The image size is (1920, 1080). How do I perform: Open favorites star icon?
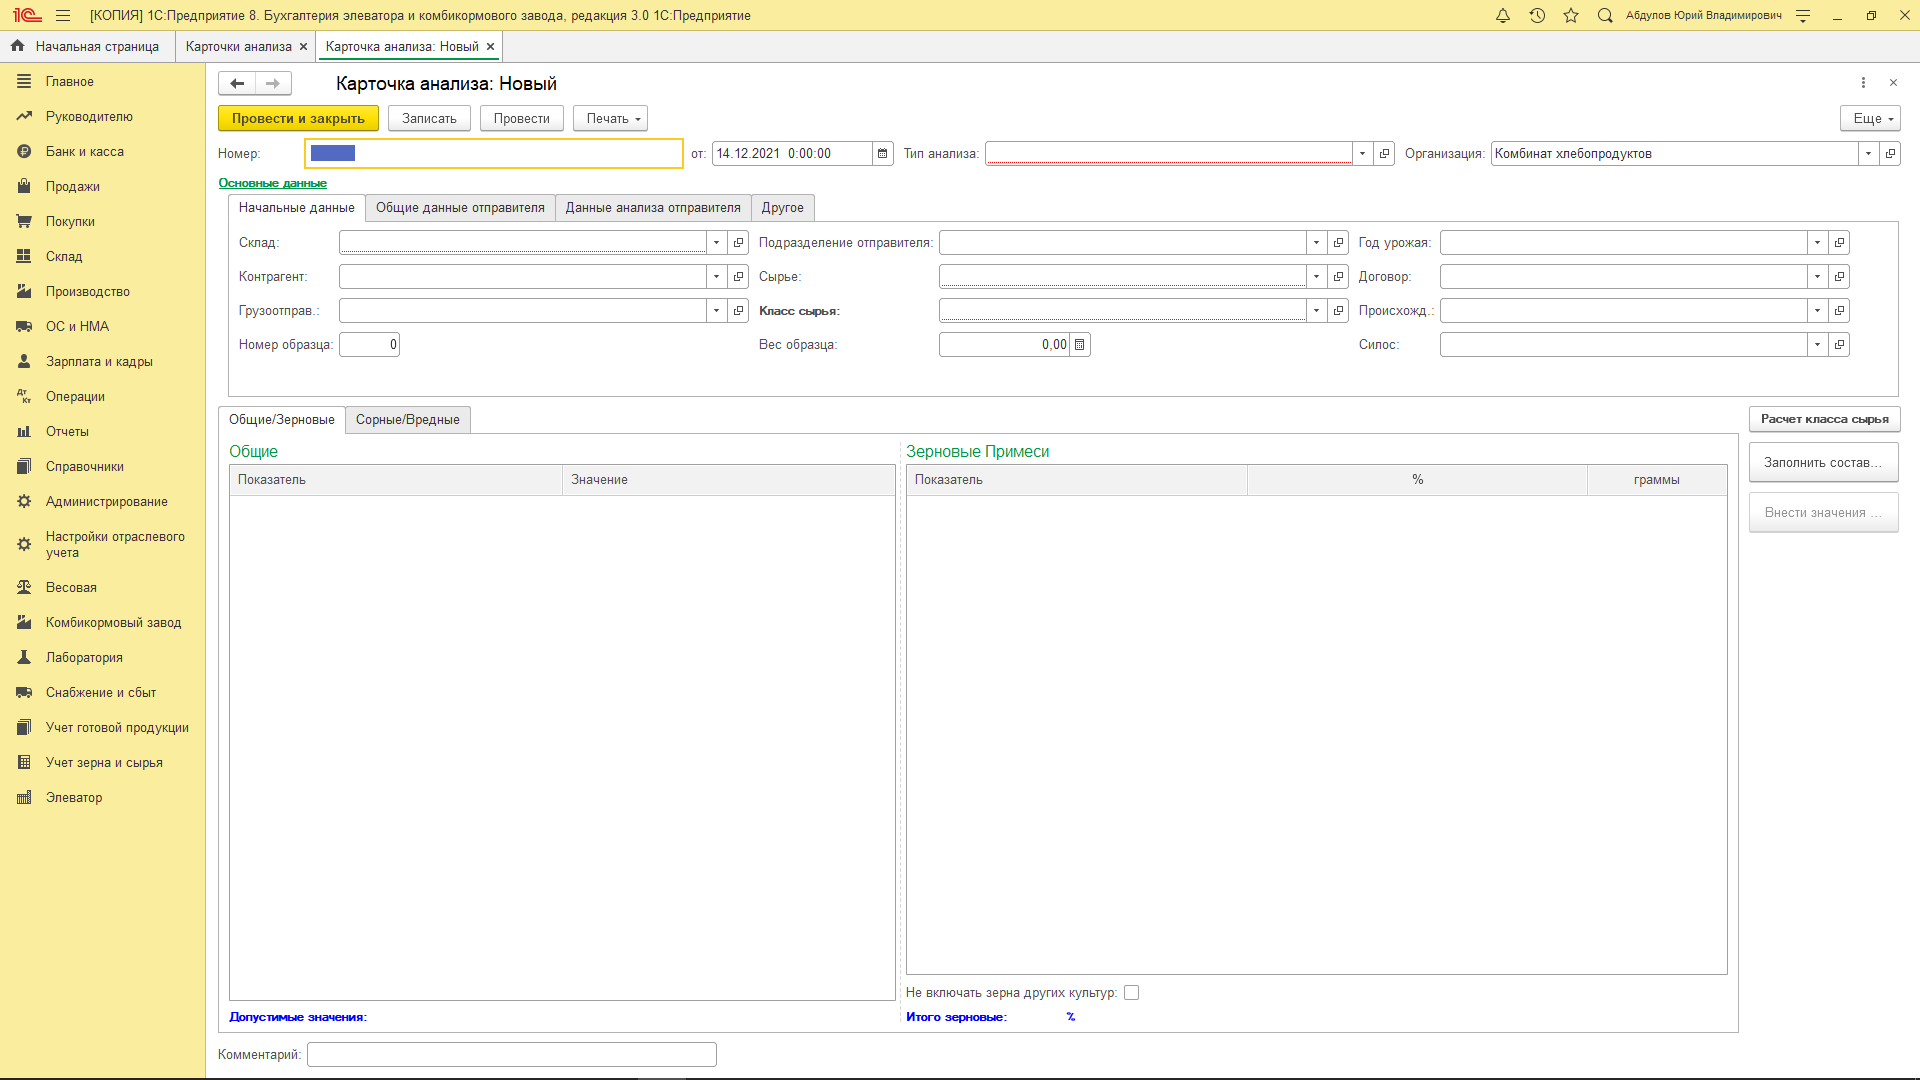coord(1571,16)
